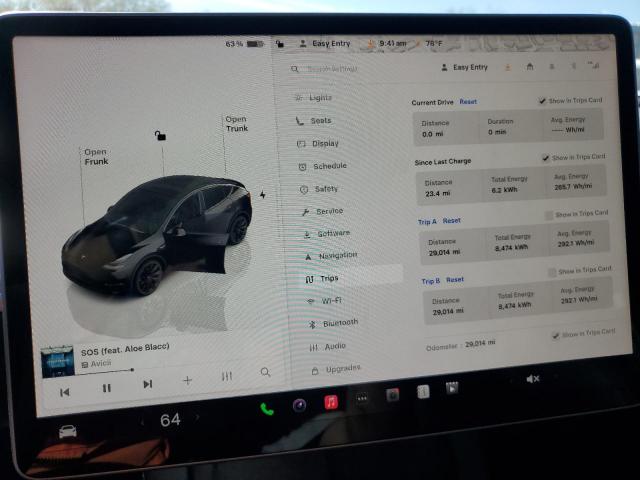Open the Lights settings icon
The image size is (640, 480).
pyautogui.click(x=299, y=98)
